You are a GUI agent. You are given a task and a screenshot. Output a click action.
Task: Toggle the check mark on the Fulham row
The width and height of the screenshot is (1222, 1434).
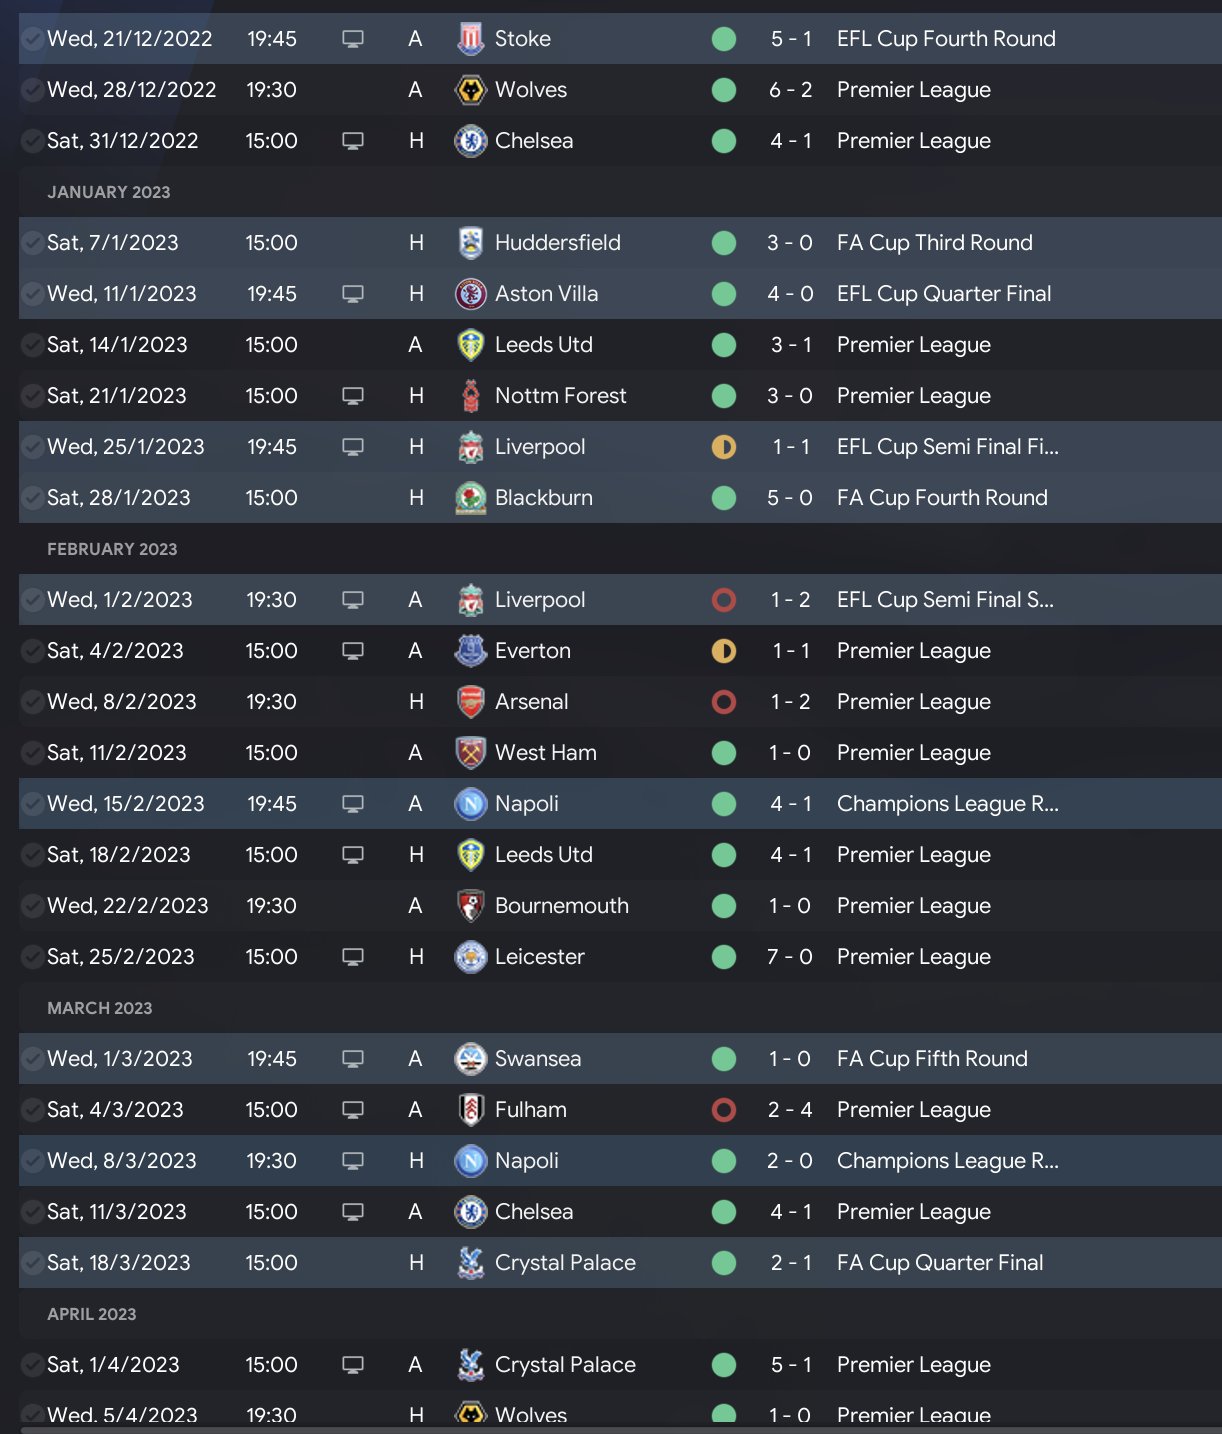click(x=32, y=1110)
